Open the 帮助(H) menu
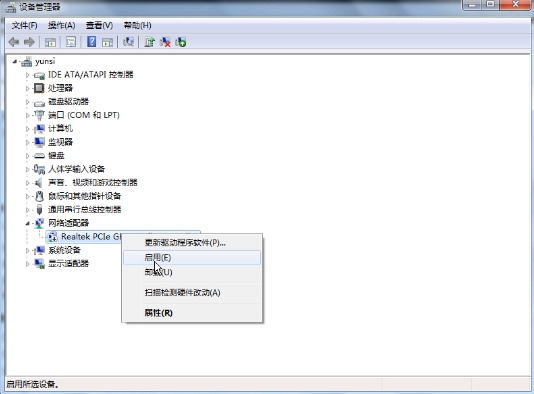 (137, 26)
